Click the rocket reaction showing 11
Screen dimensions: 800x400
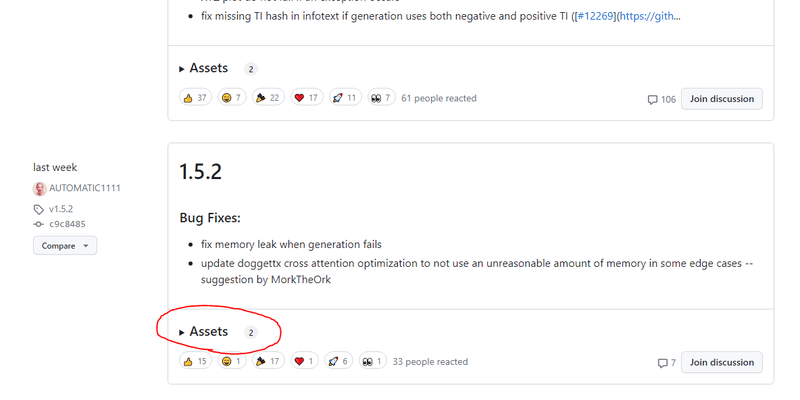pos(345,97)
